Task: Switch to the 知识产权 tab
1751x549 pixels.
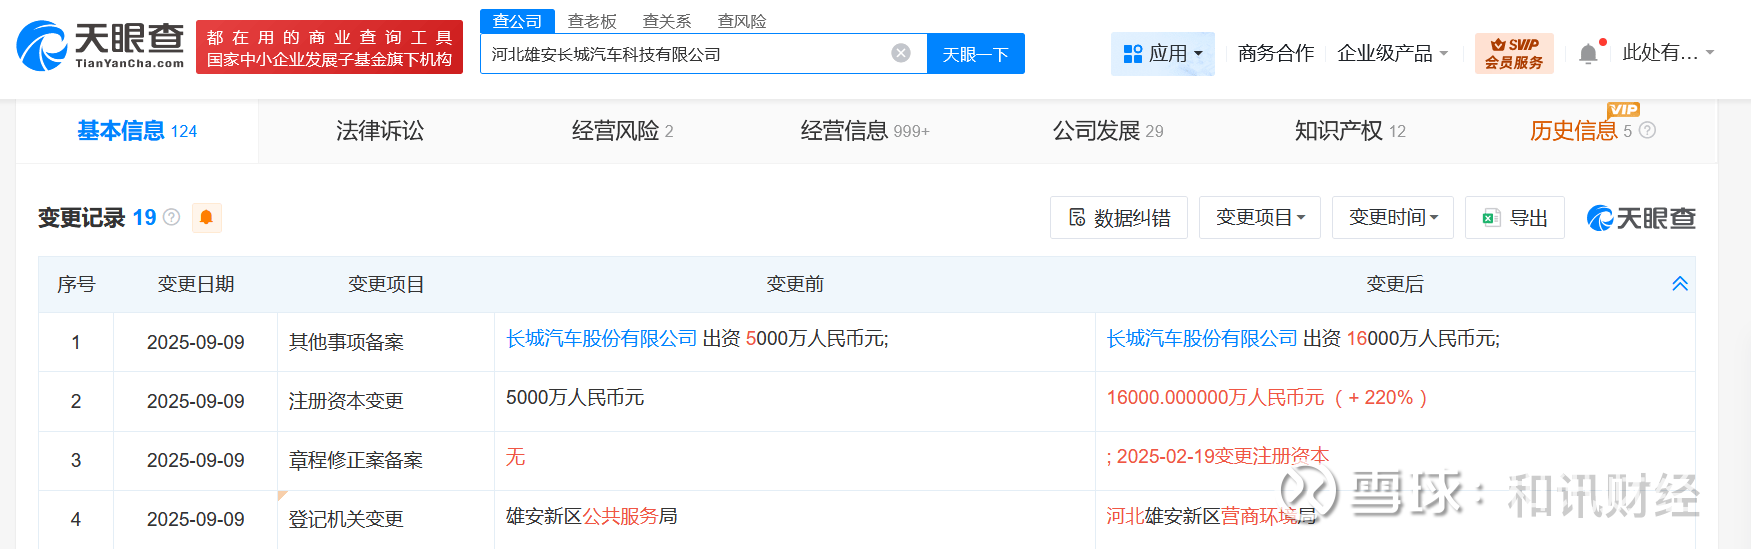Action: tap(1350, 131)
